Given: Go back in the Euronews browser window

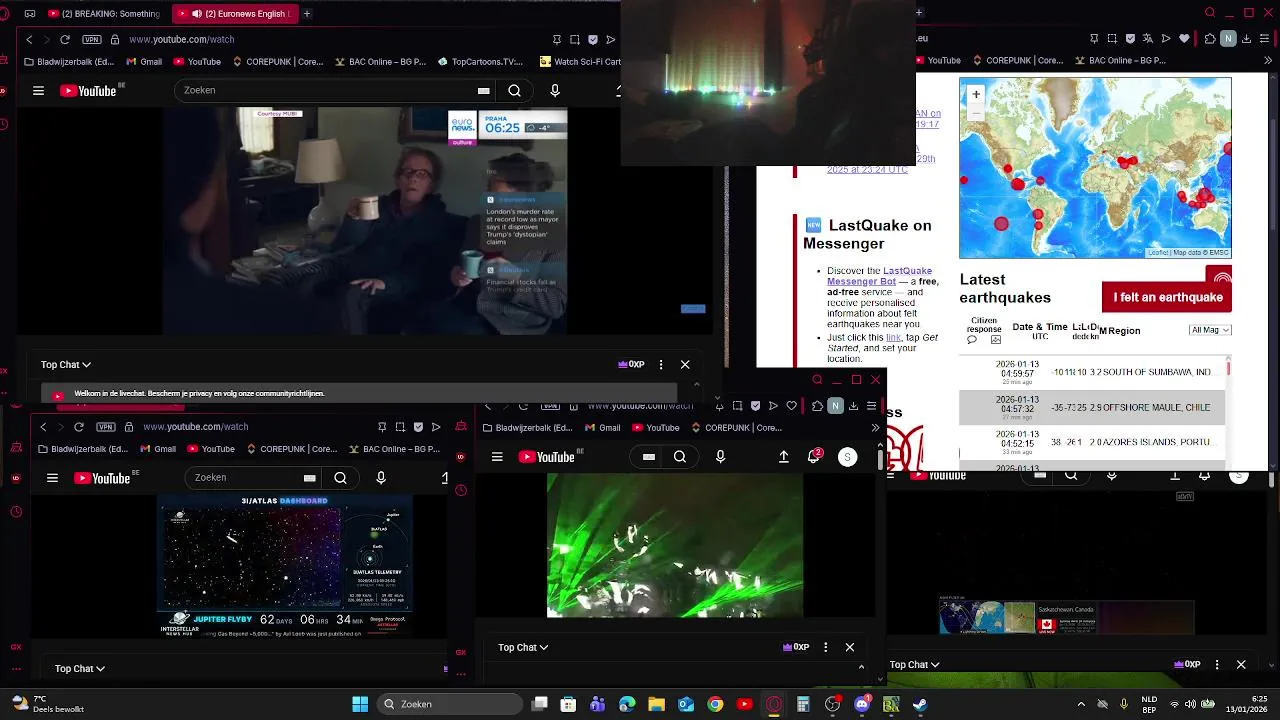Looking at the screenshot, I should pyautogui.click(x=29, y=39).
